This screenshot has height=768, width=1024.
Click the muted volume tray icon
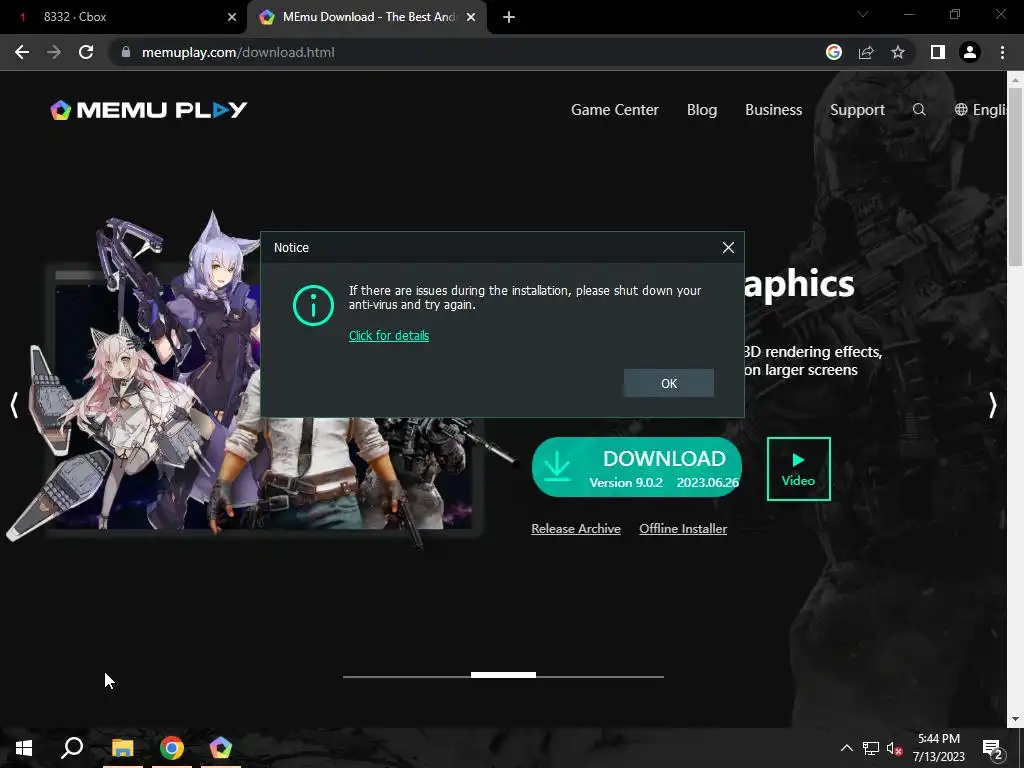pos(894,748)
